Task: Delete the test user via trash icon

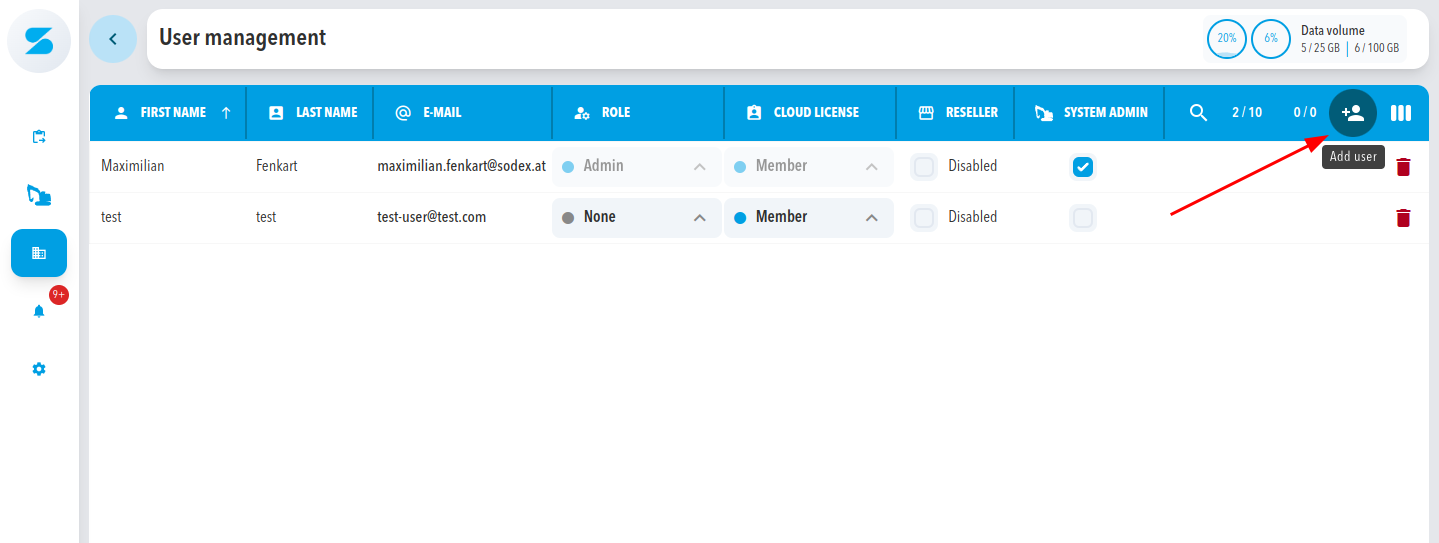Action: tap(1403, 218)
